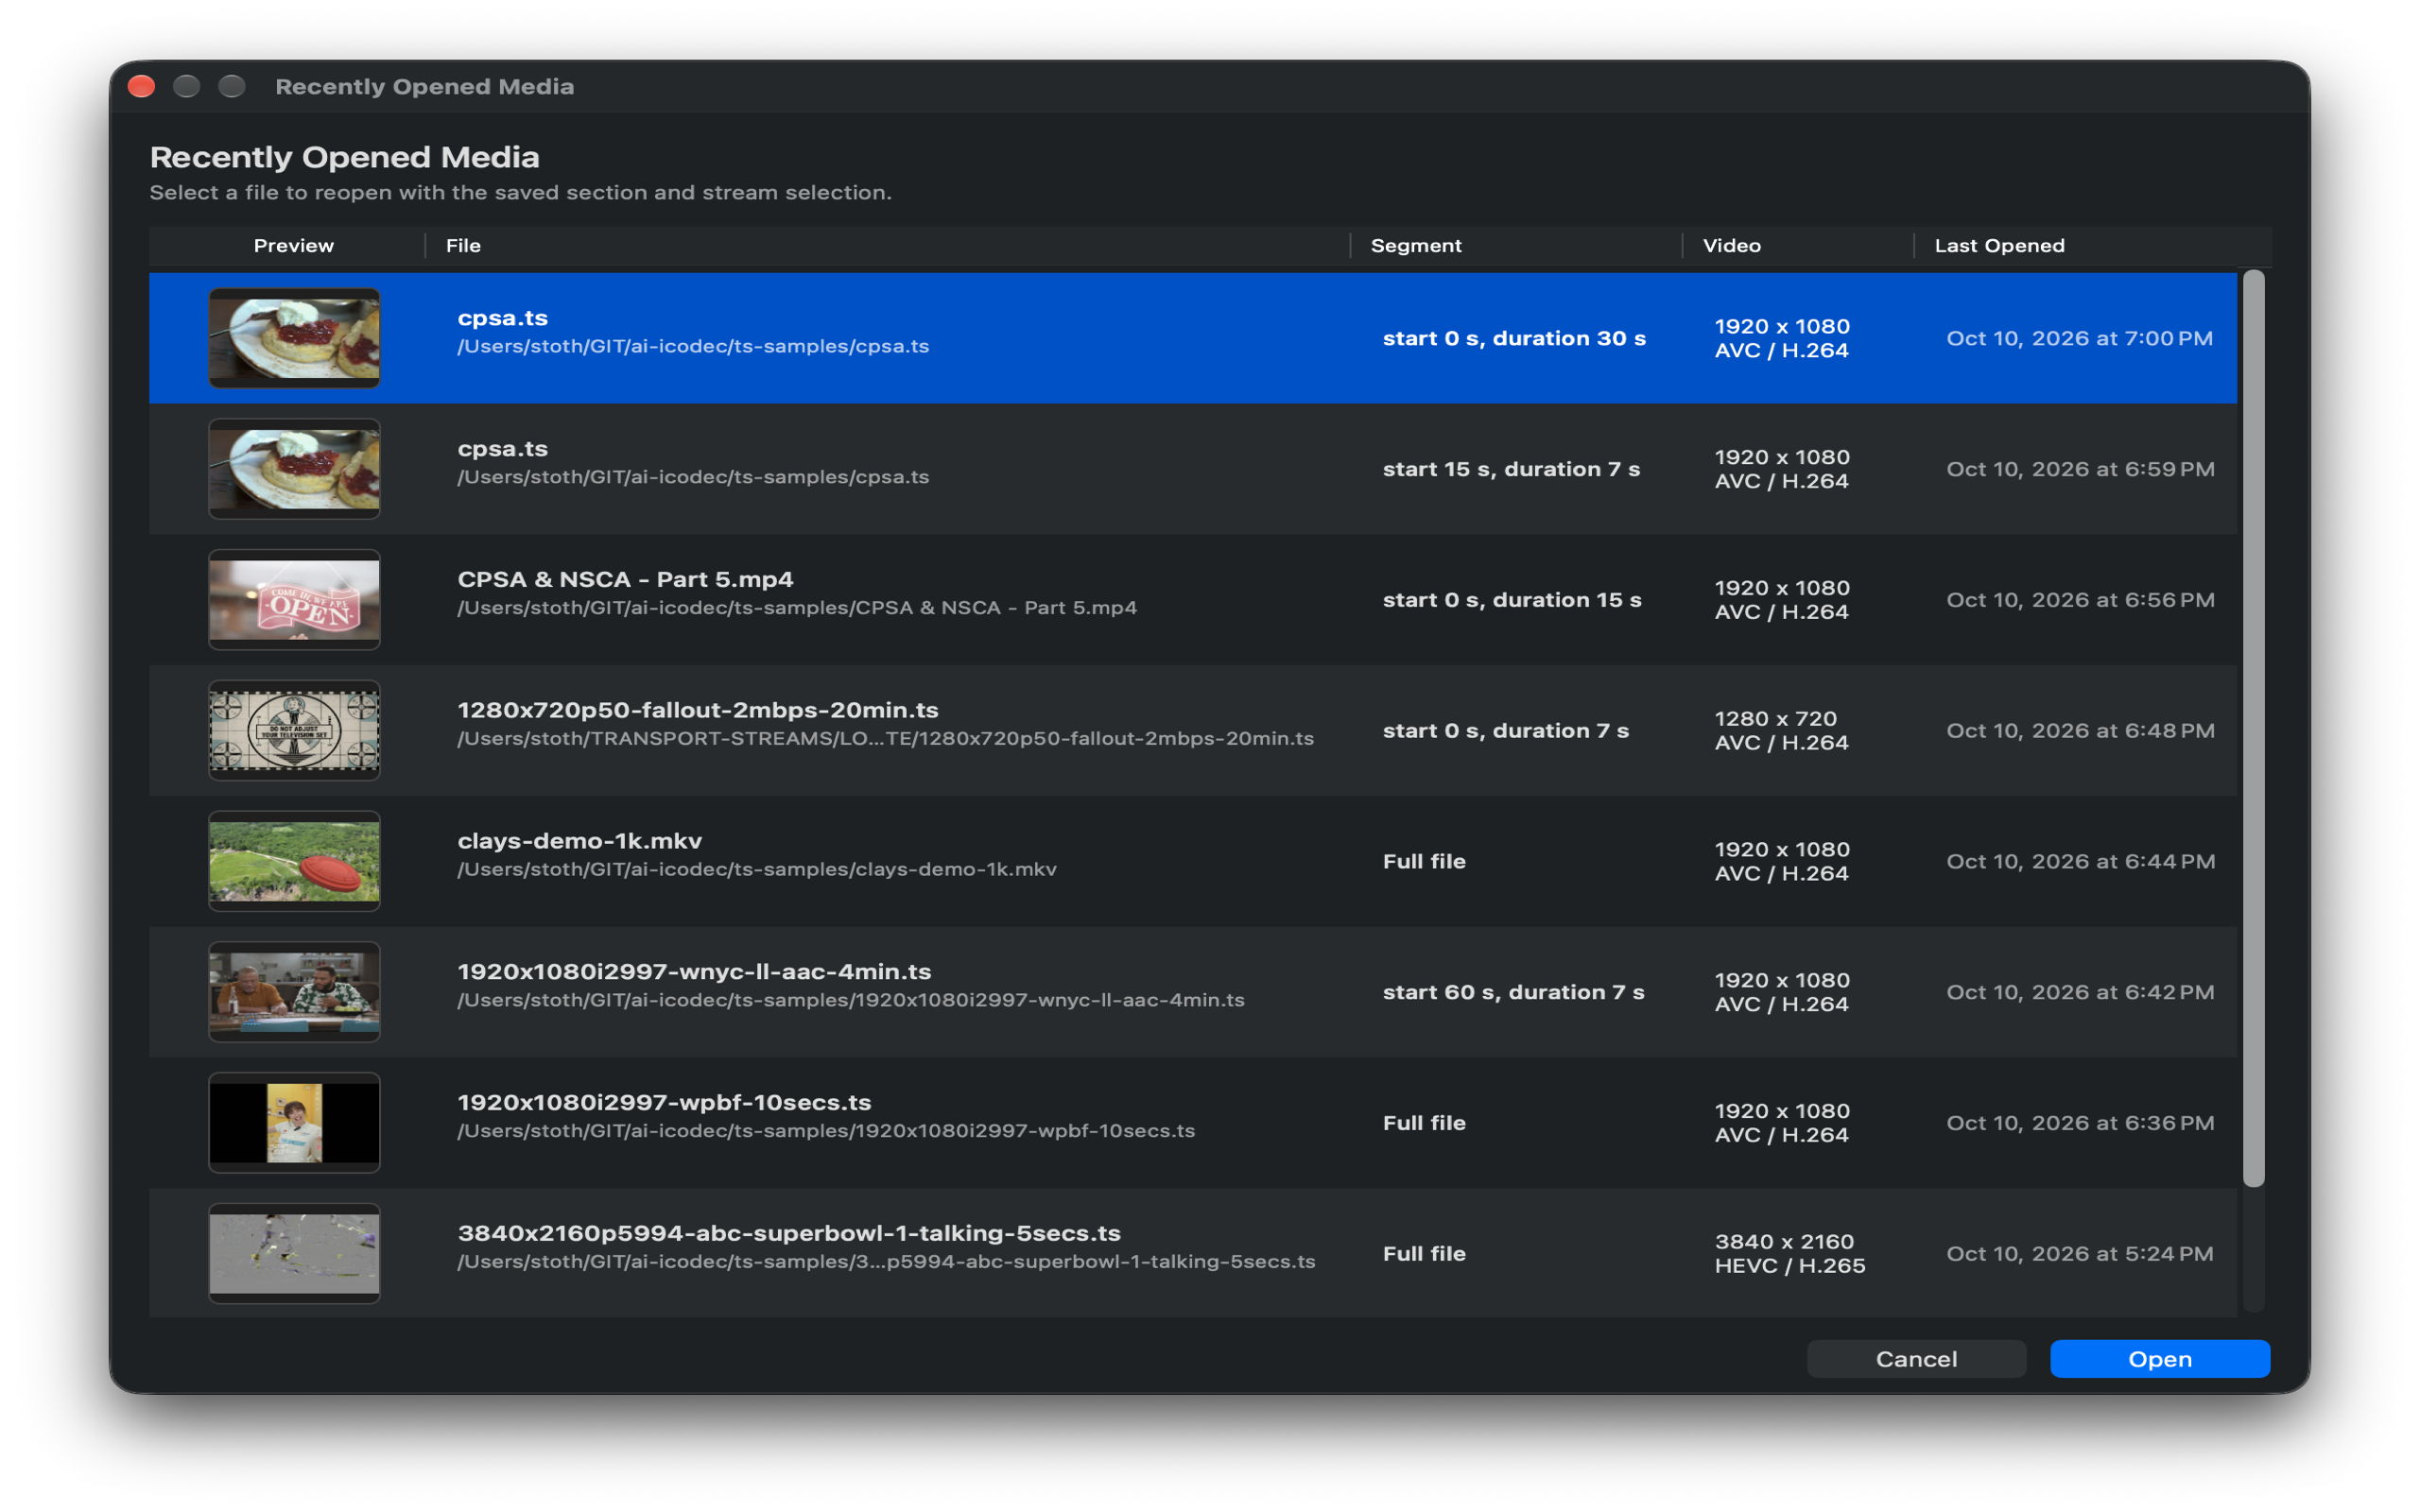Click segment 'start 60 s, duration 7 s'
This screenshot has height=1512, width=2420.
(1513, 993)
